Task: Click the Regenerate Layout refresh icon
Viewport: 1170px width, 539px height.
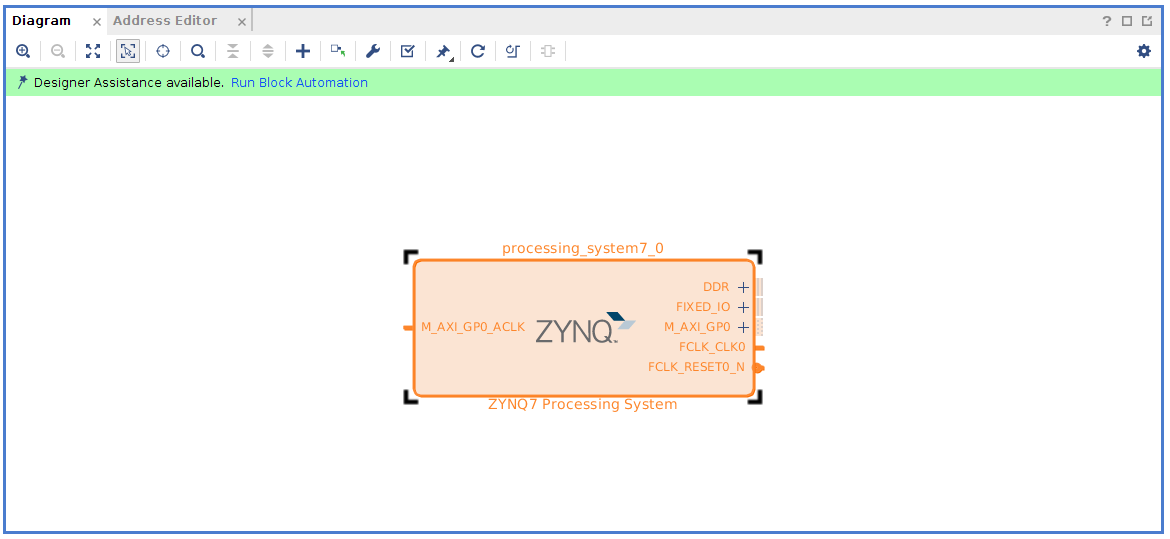Action: [478, 52]
